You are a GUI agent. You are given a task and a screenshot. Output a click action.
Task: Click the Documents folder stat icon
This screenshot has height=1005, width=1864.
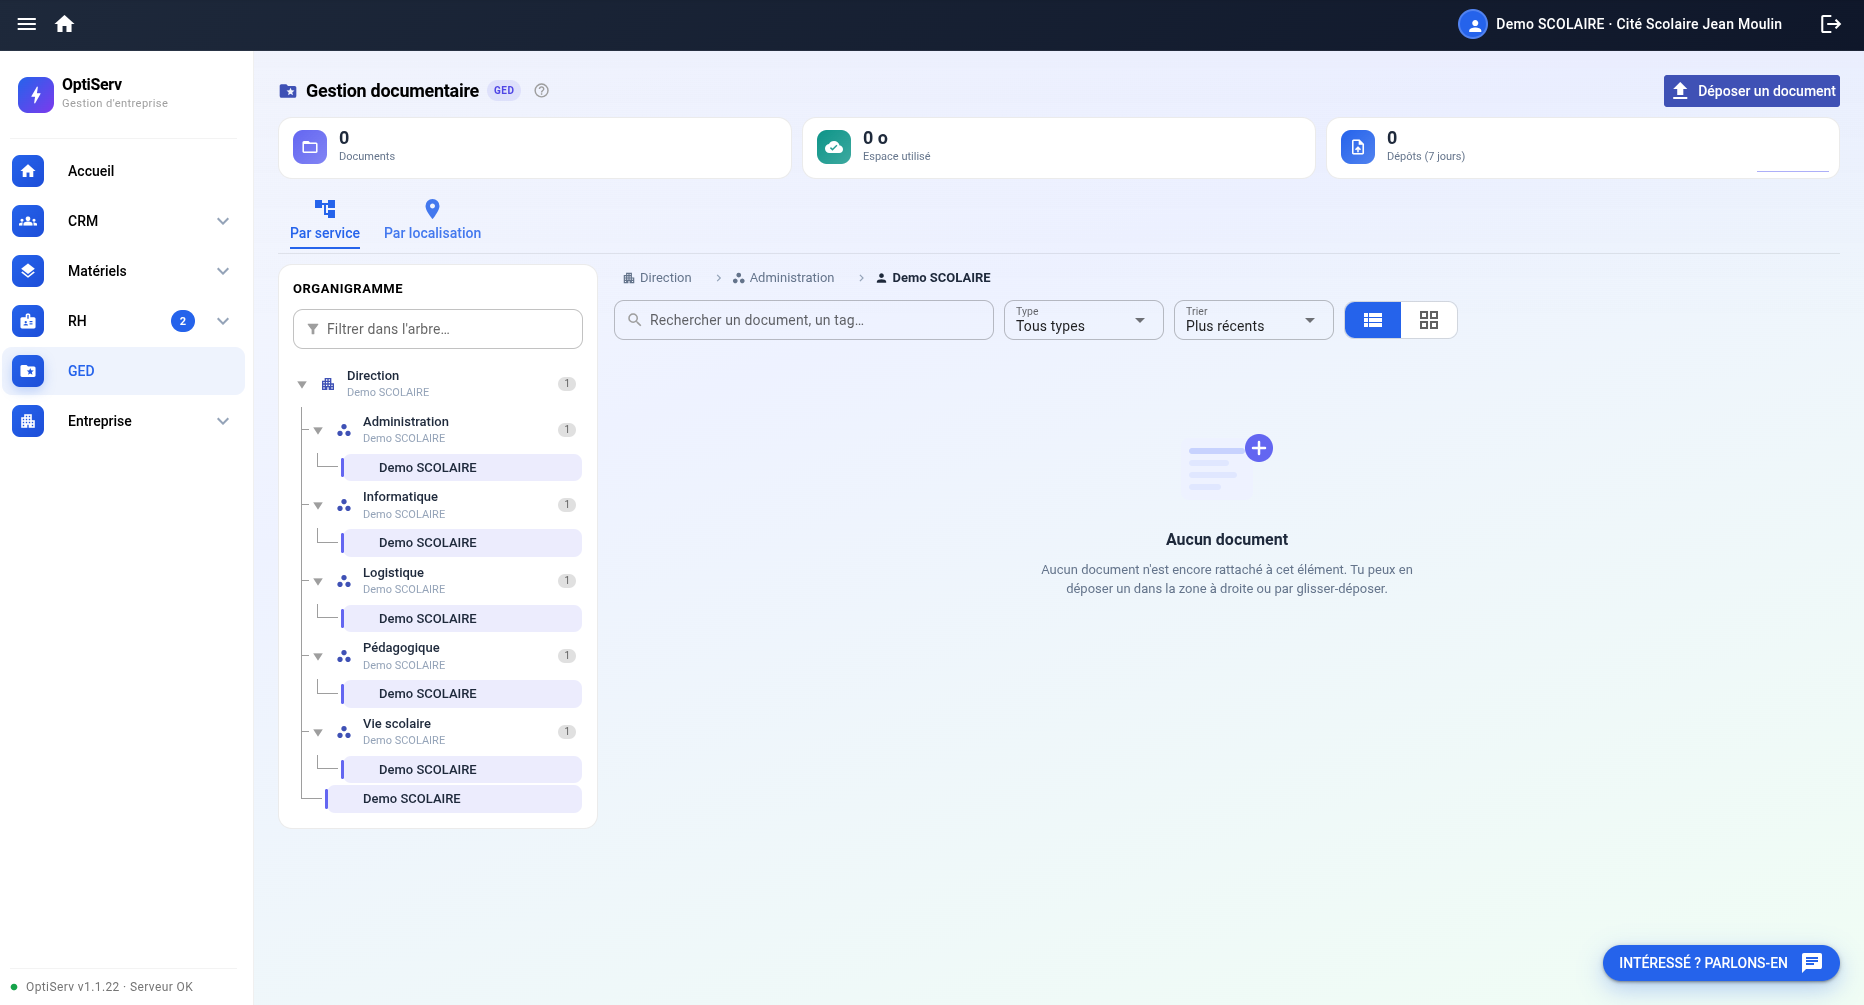[310, 147]
